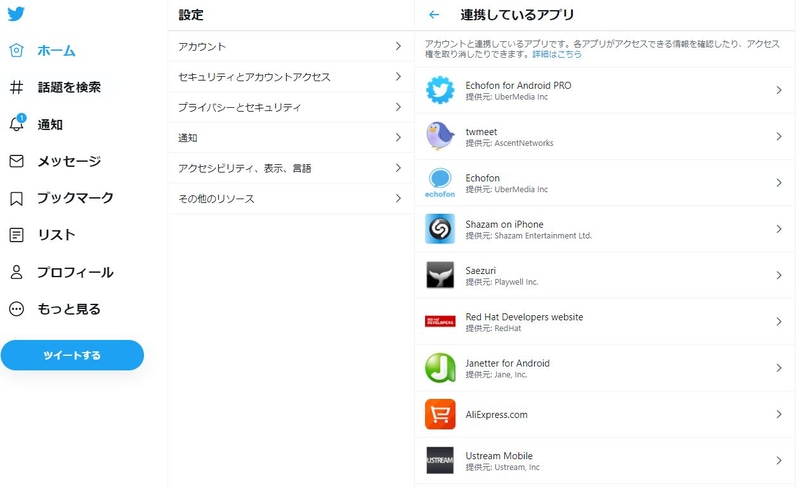The height and width of the screenshot is (489, 800).
Task: Open the ホーム menu item
Action: [56, 51]
